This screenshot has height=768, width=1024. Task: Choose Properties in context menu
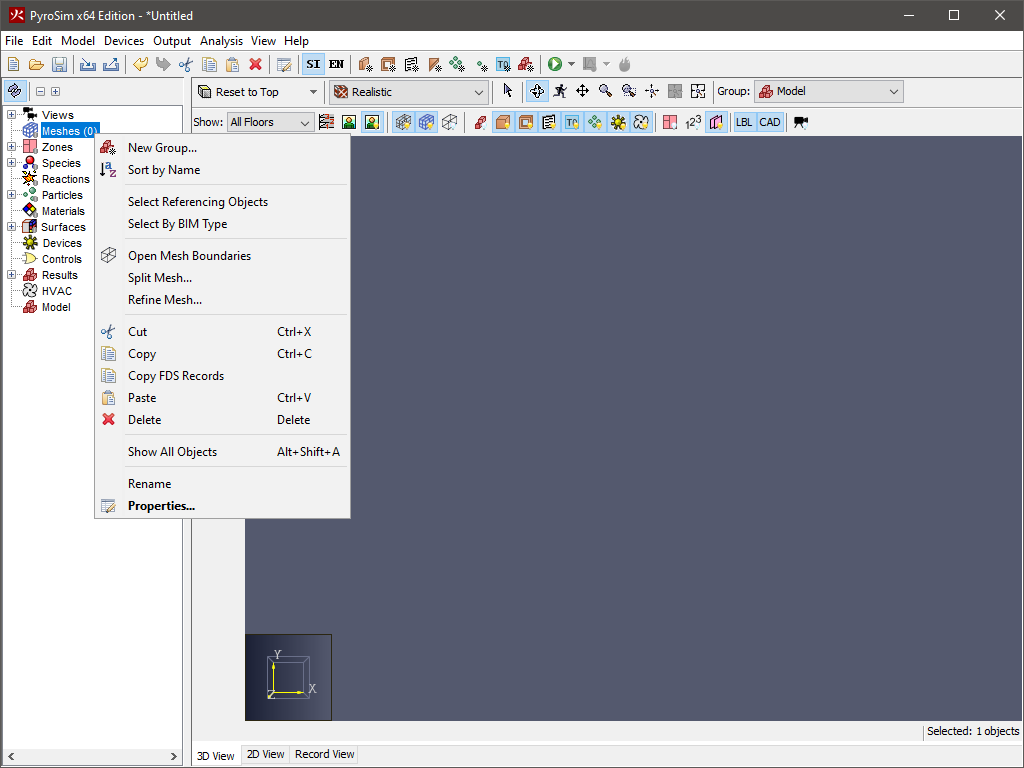pos(223,506)
